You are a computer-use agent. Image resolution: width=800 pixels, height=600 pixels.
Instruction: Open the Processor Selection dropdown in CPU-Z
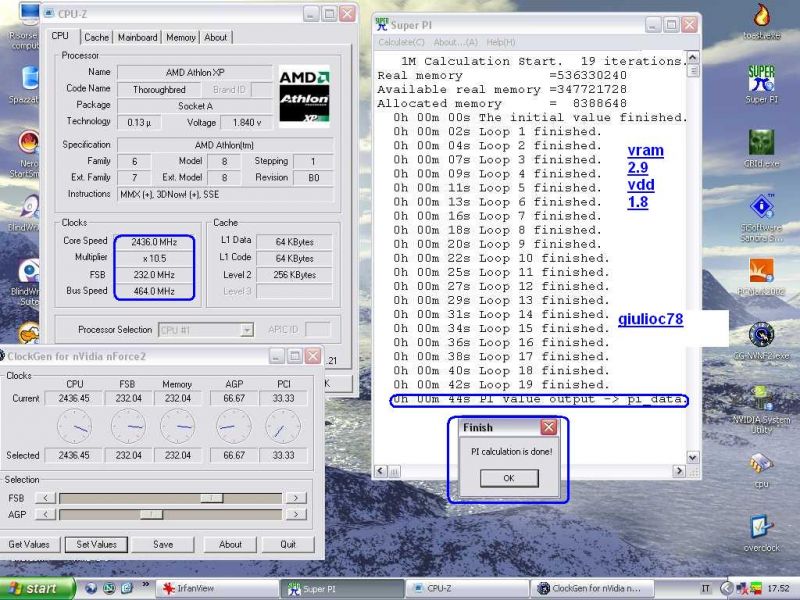click(x=206, y=330)
